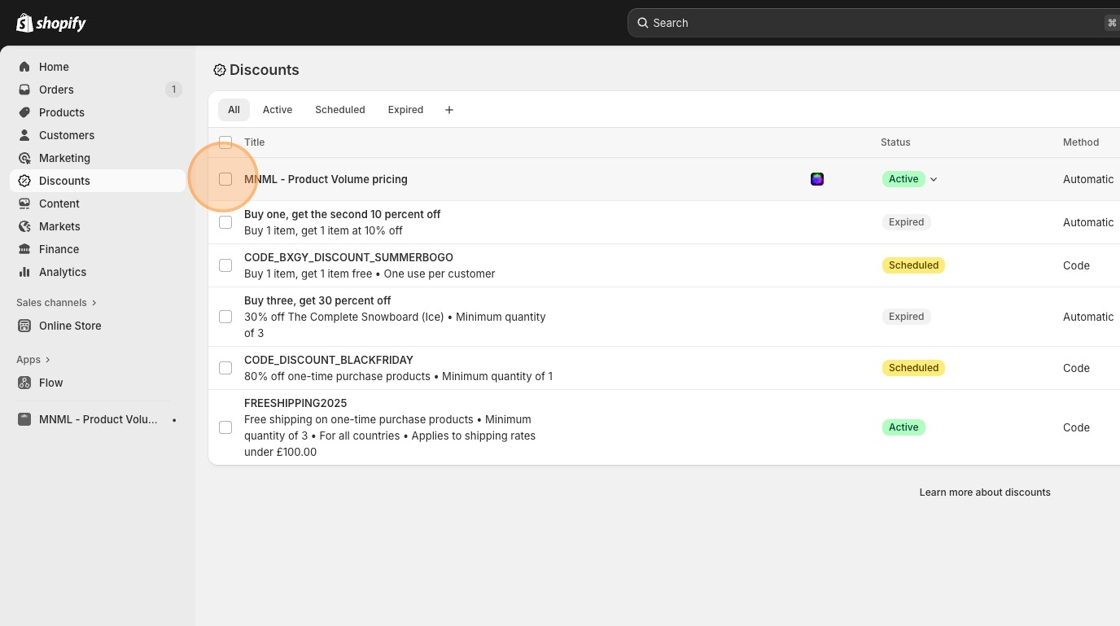This screenshot has height=626, width=1120.
Task: Open Learn more about discounts link
Action: [x=984, y=492]
